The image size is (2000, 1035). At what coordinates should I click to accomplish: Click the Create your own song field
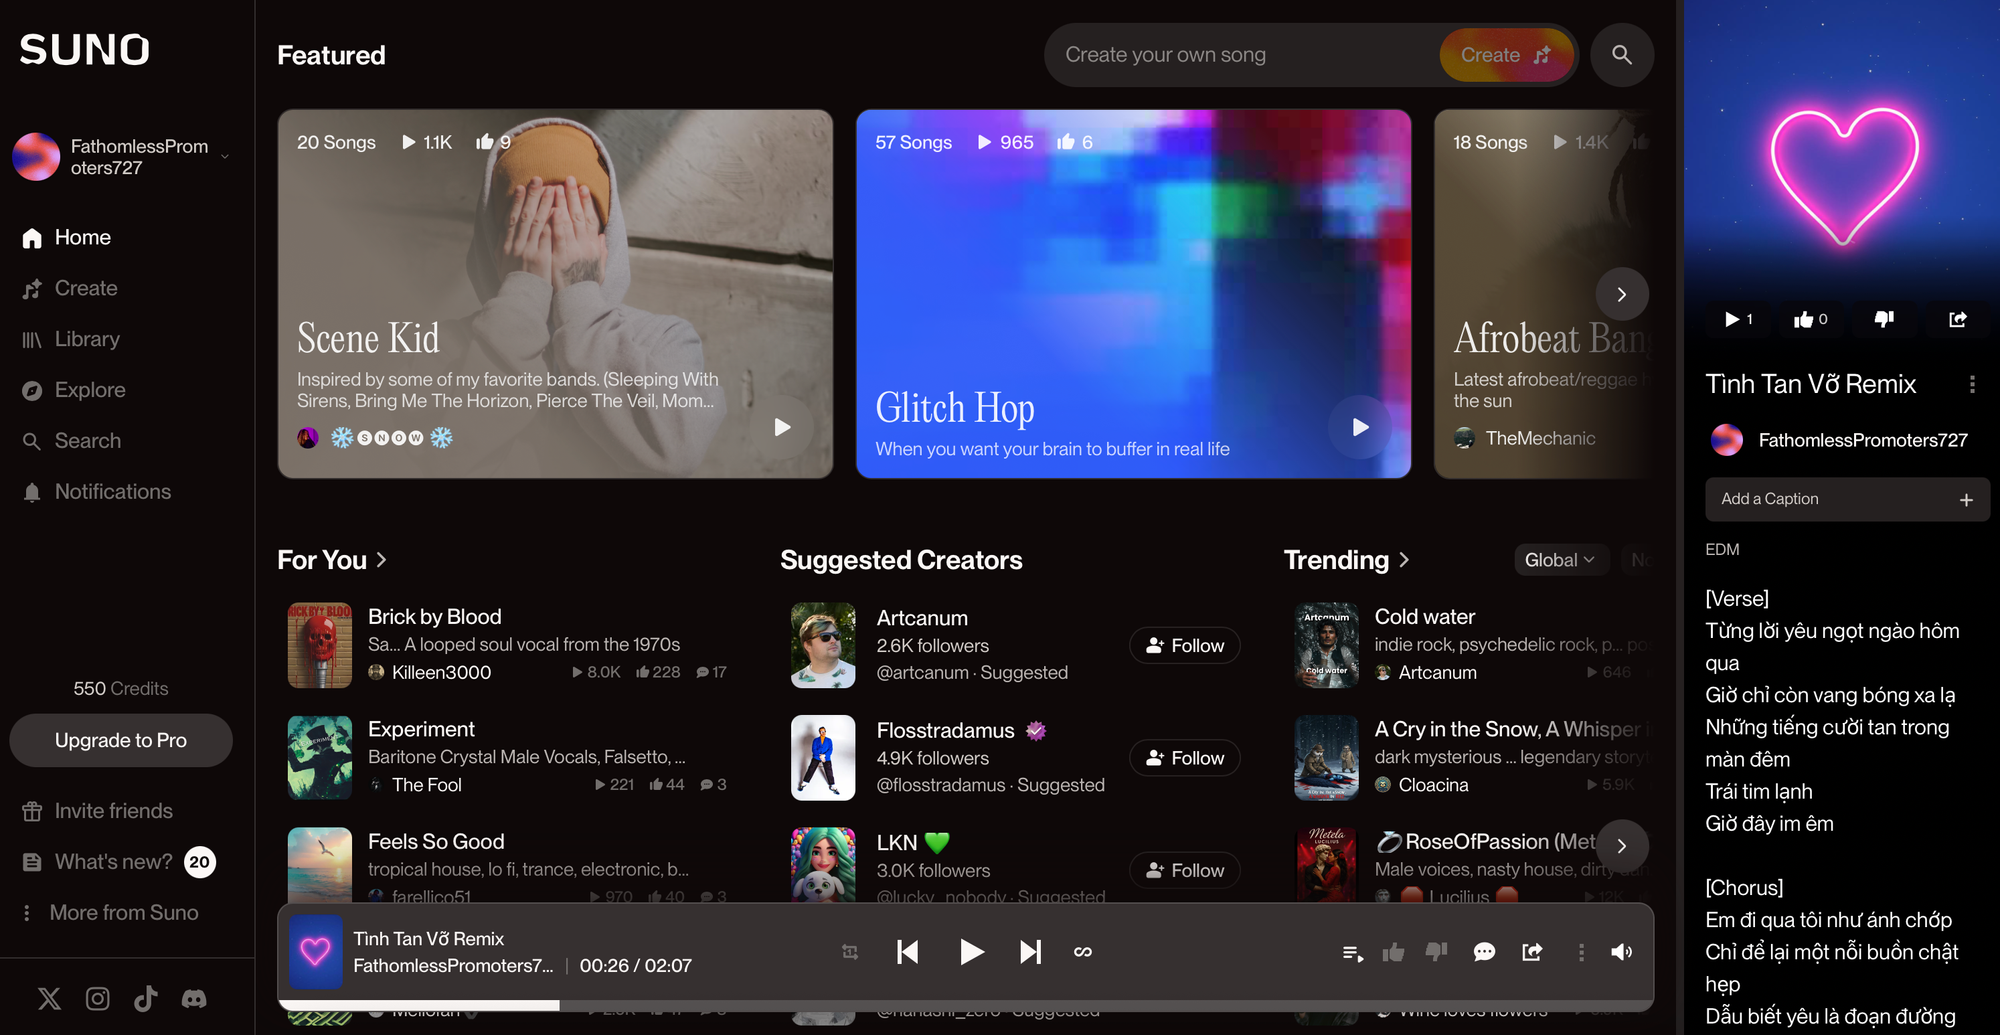[1240, 55]
